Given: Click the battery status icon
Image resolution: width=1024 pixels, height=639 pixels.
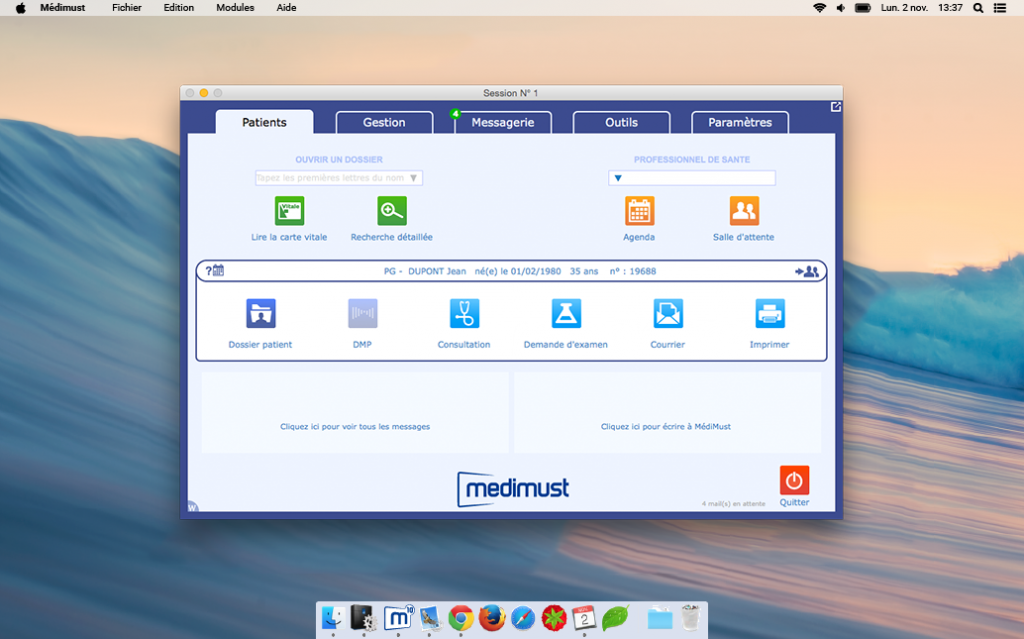Looking at the screenshot, I should coord(863,8).
